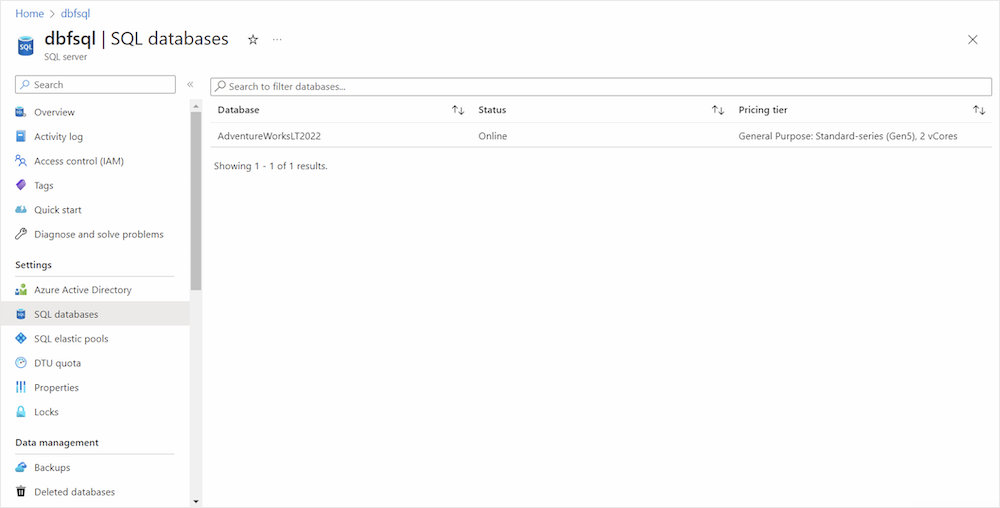Screen dimensions: 1000x508
Task: Click the Diagnose and solve problems wrench icon
Action: (21, 235)
